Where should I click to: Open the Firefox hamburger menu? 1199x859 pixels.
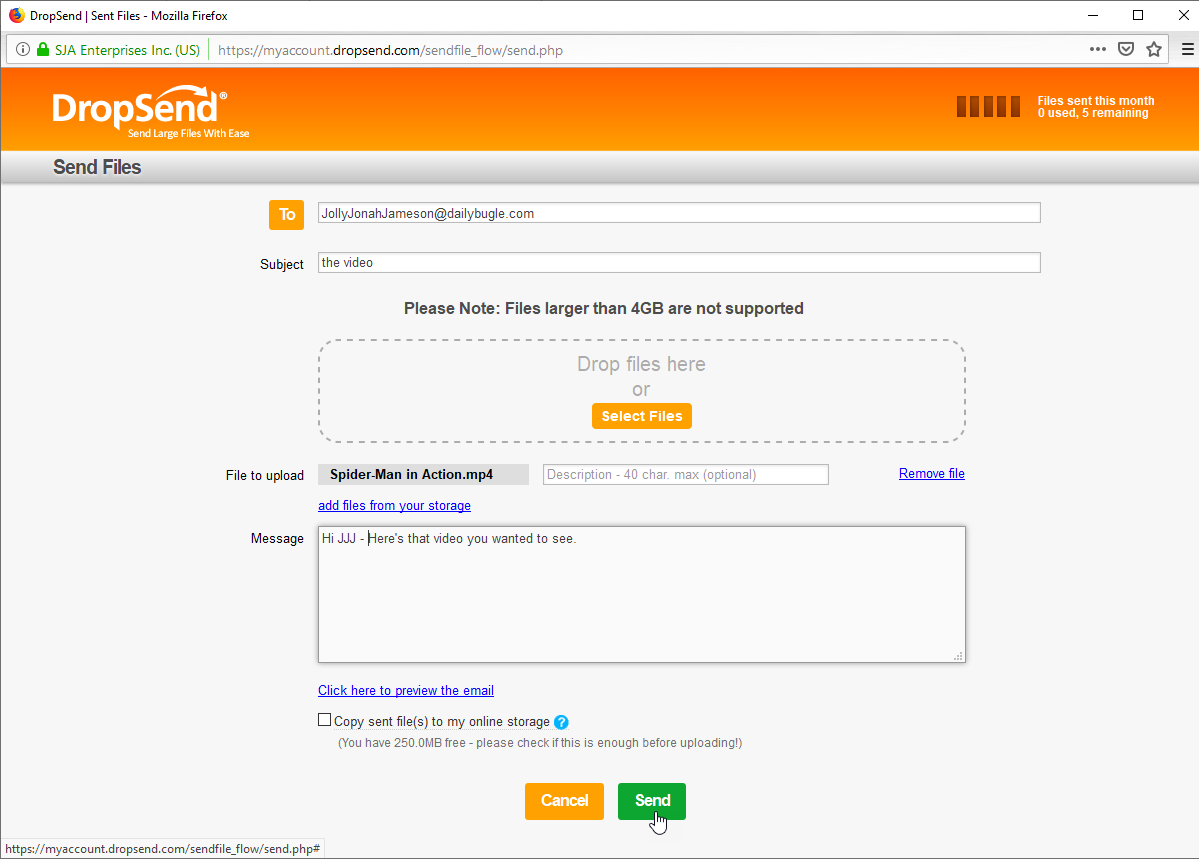(x=1188, y=50)
